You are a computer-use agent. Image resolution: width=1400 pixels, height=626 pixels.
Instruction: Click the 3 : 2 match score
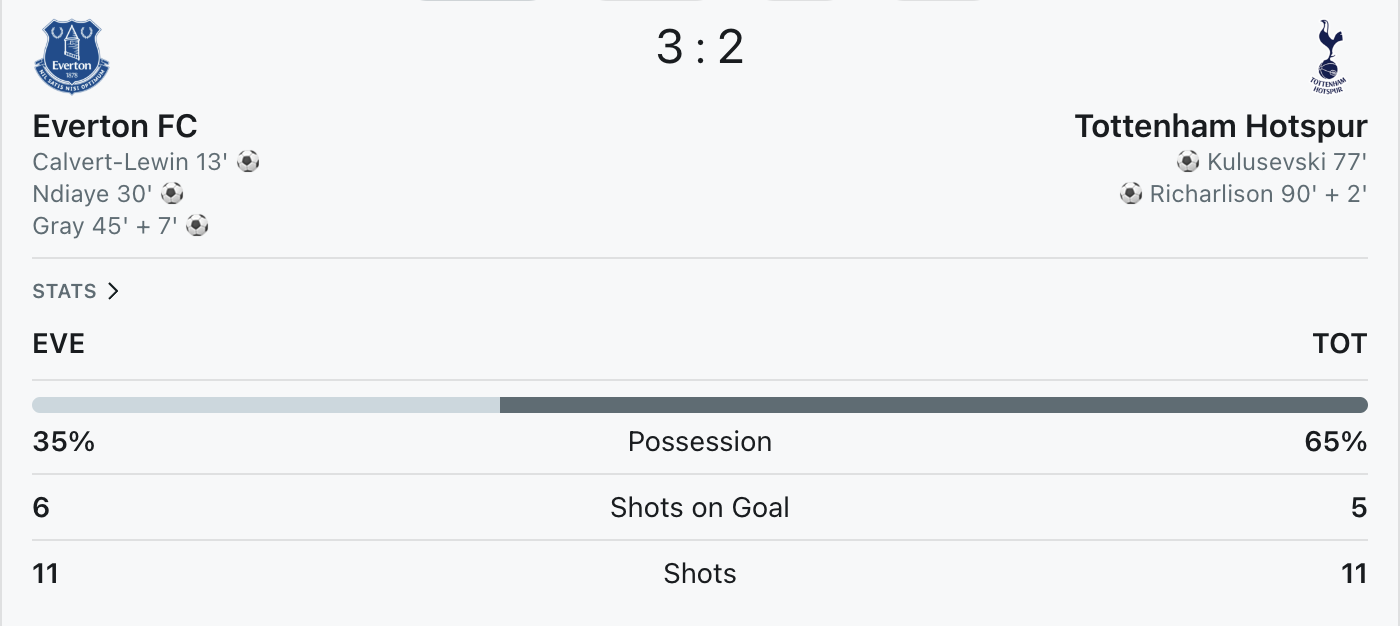[x=700, y=47]
